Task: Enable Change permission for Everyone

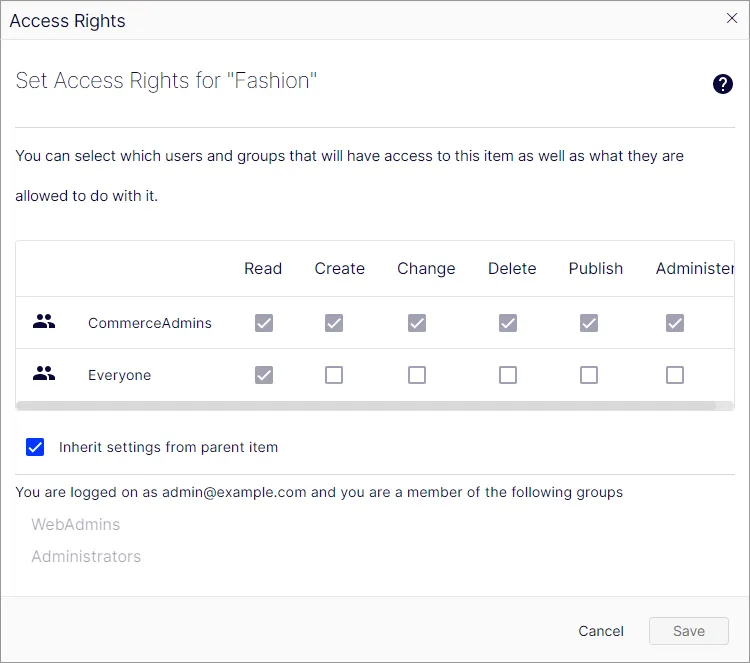Action: coord(417,375)
